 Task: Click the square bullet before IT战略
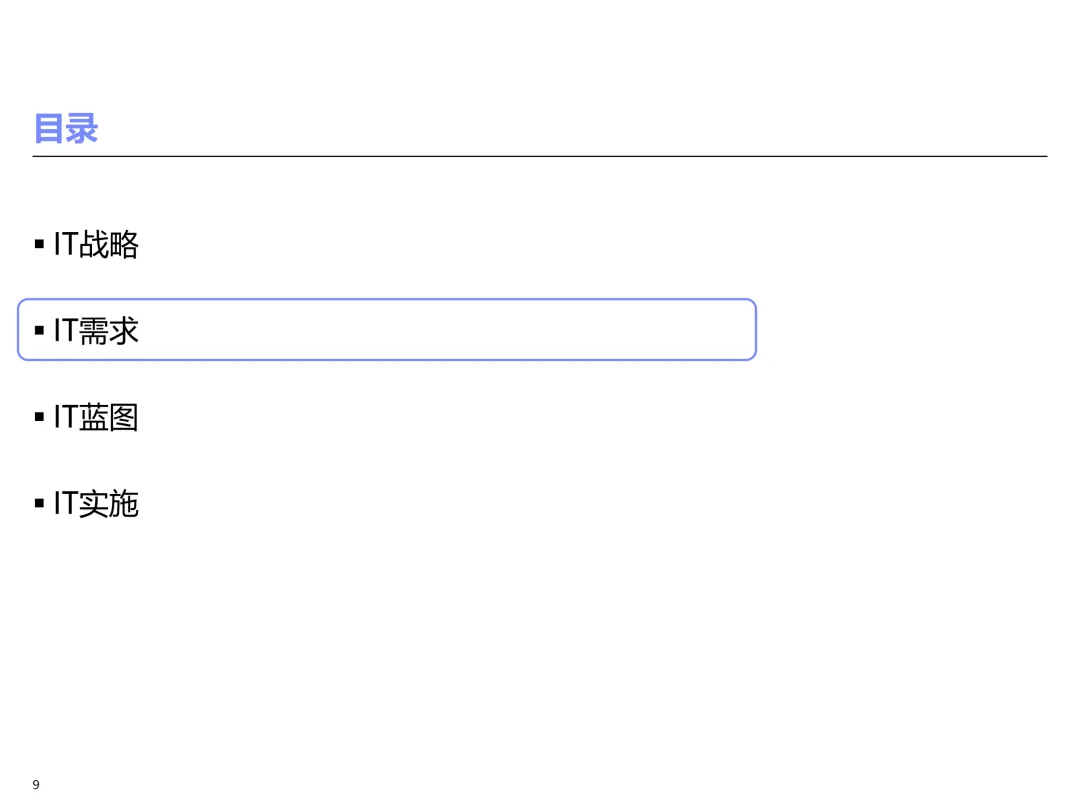[39, 244]
